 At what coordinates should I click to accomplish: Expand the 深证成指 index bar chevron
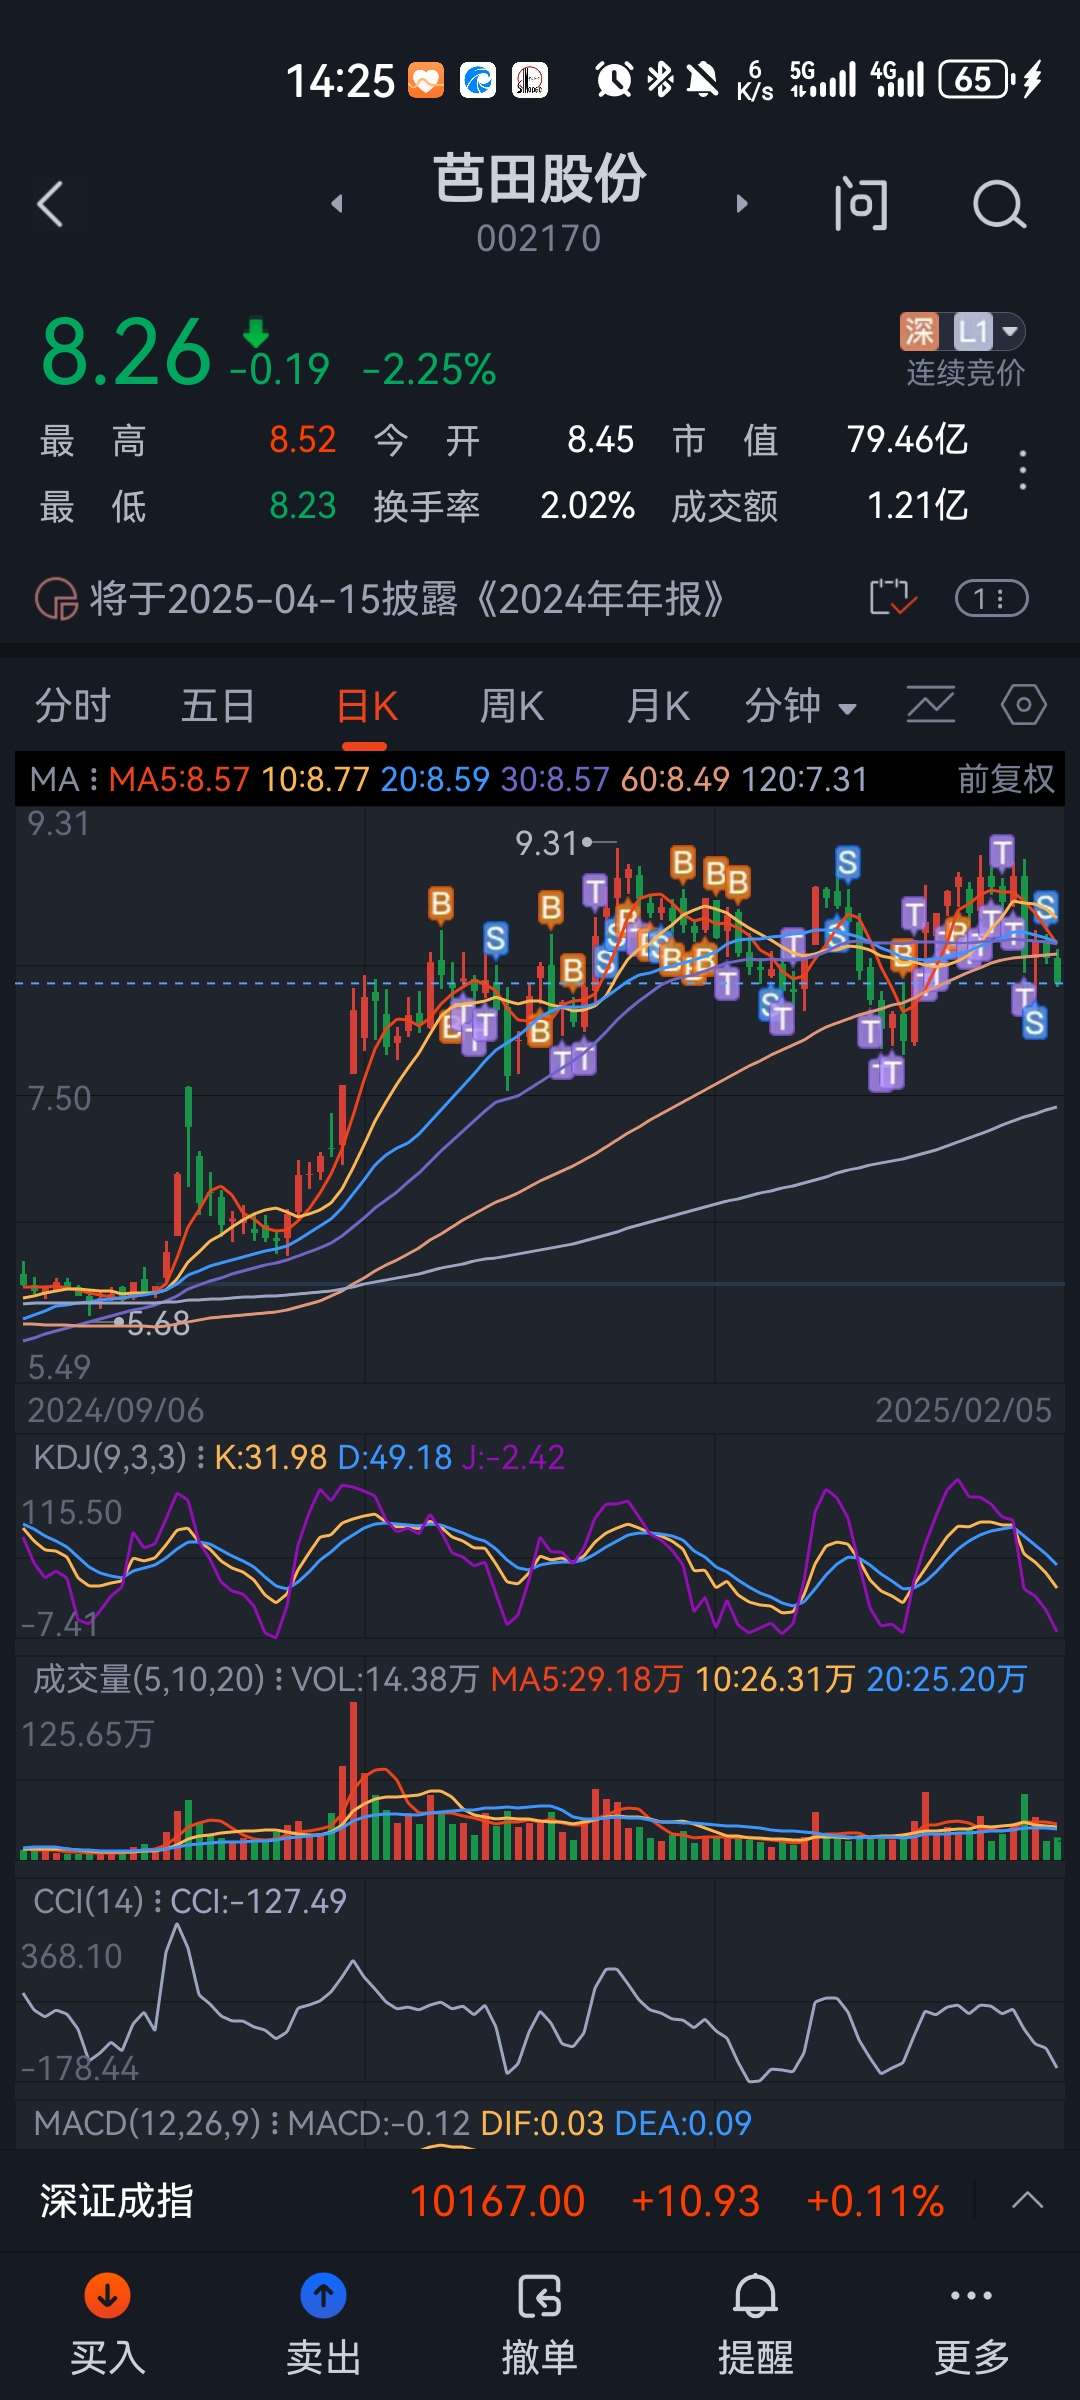click(1028, 2201)
